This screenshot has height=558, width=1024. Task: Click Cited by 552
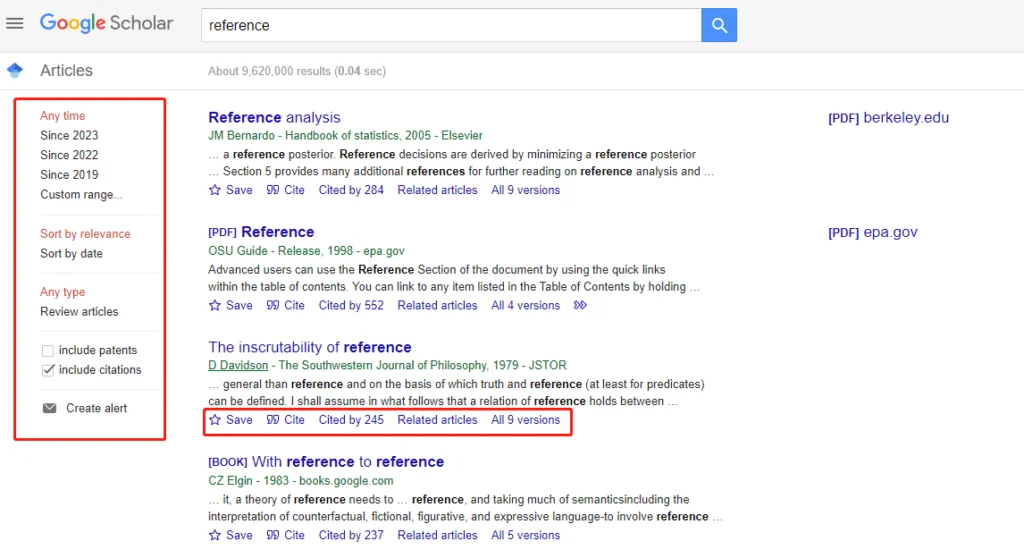351,305
